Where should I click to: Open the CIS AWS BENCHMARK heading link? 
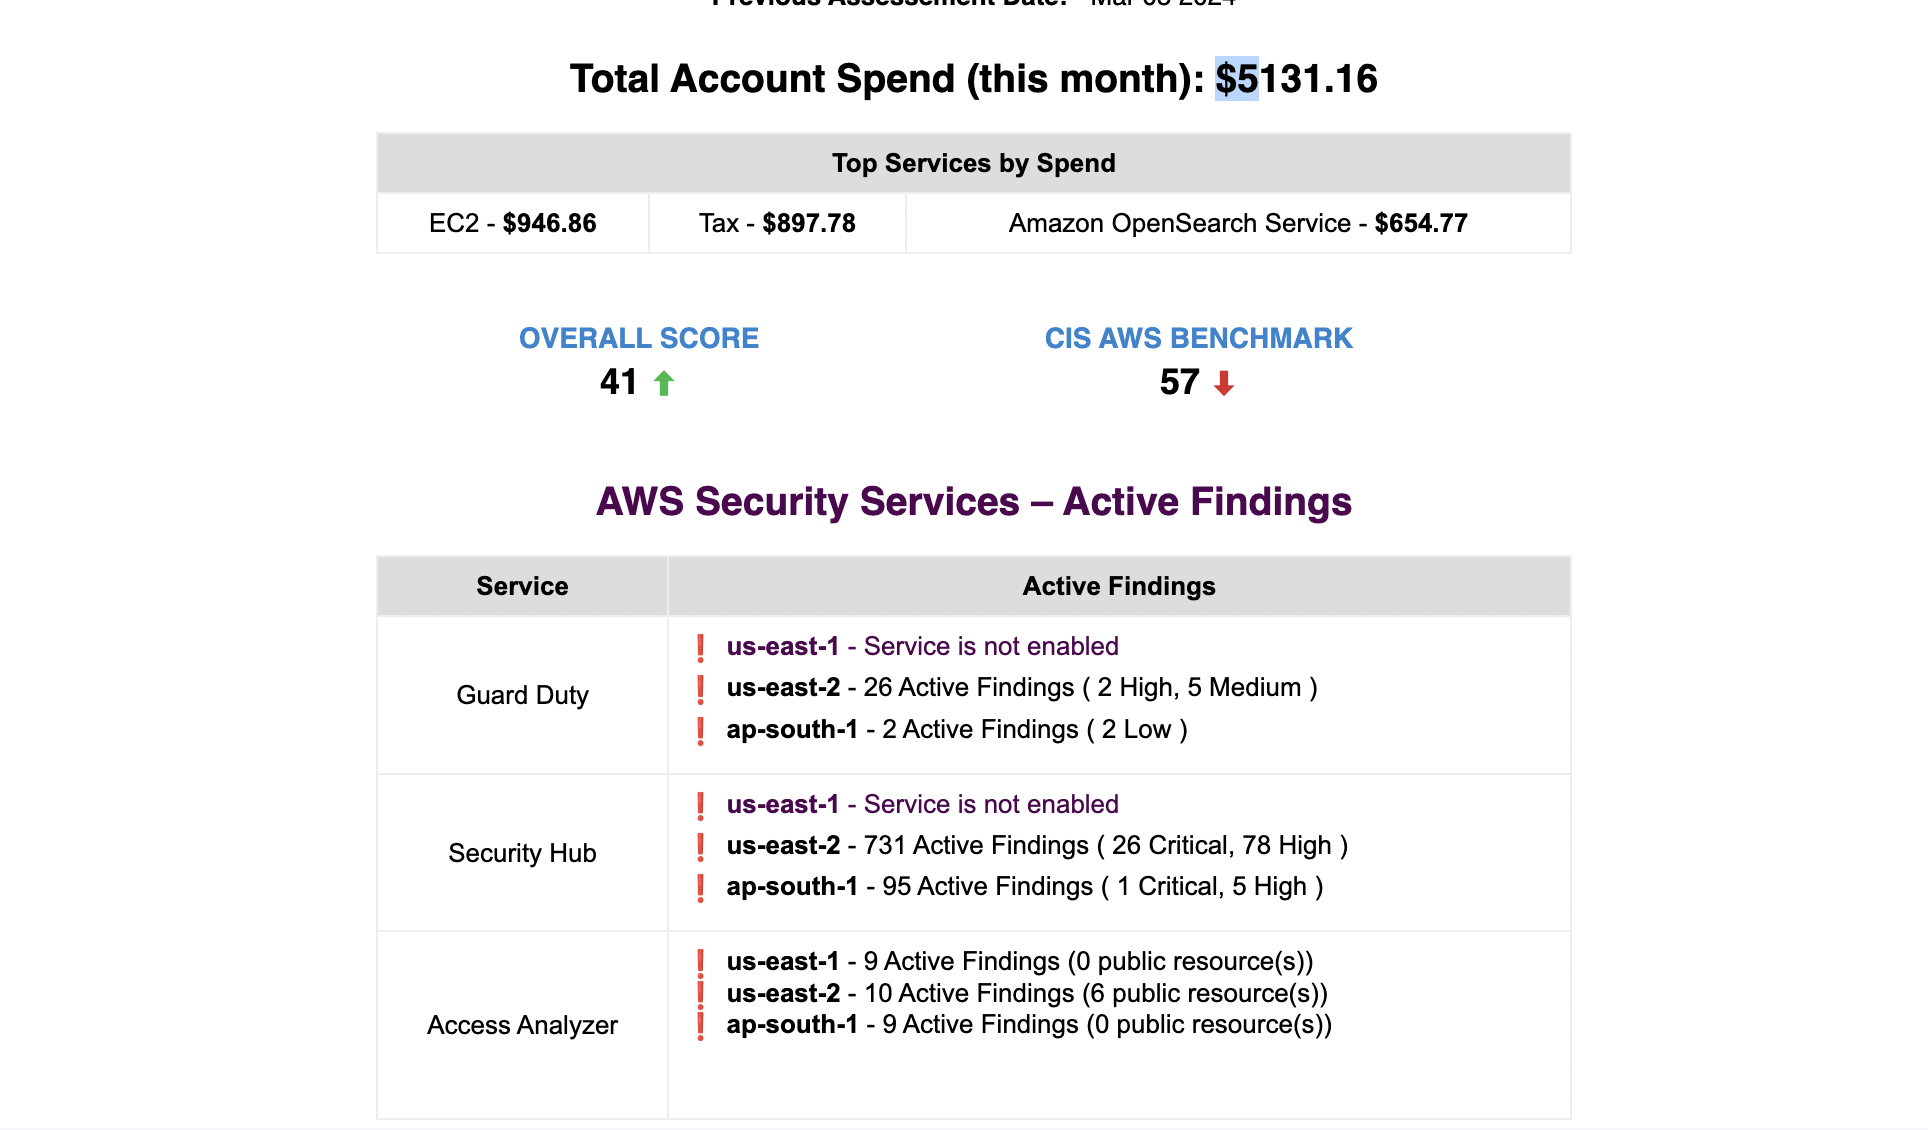[1198, 338]
